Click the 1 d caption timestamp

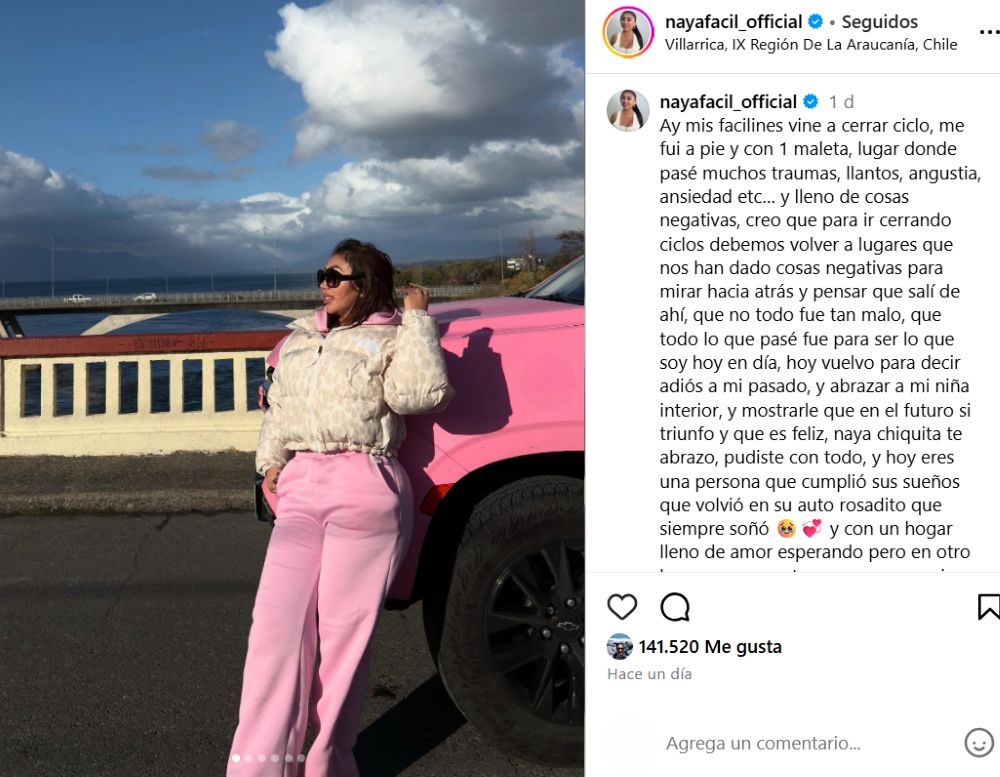pyautogui.click(x=841, y=102)
